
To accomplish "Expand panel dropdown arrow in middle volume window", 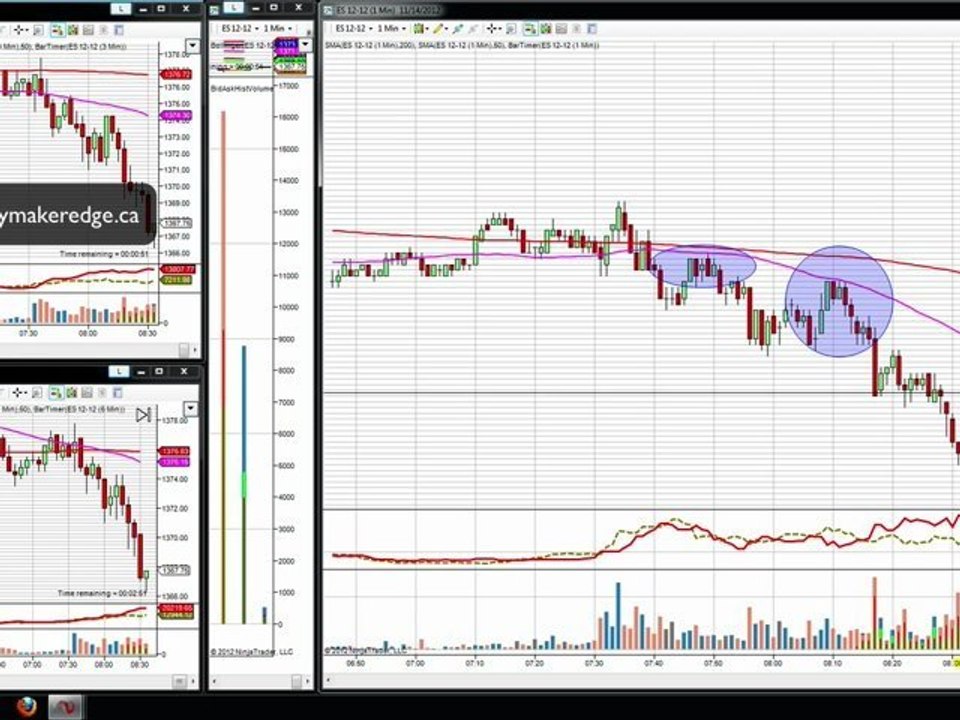I will coord(305,45).
